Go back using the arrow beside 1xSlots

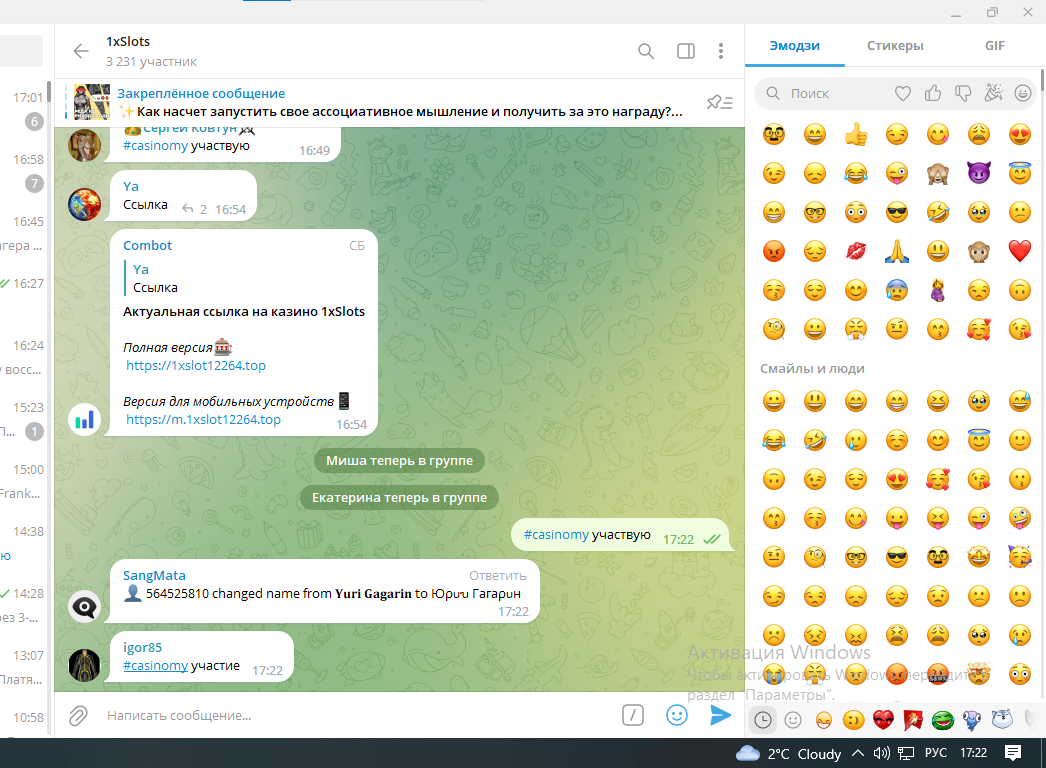click(x=81, y=51)
